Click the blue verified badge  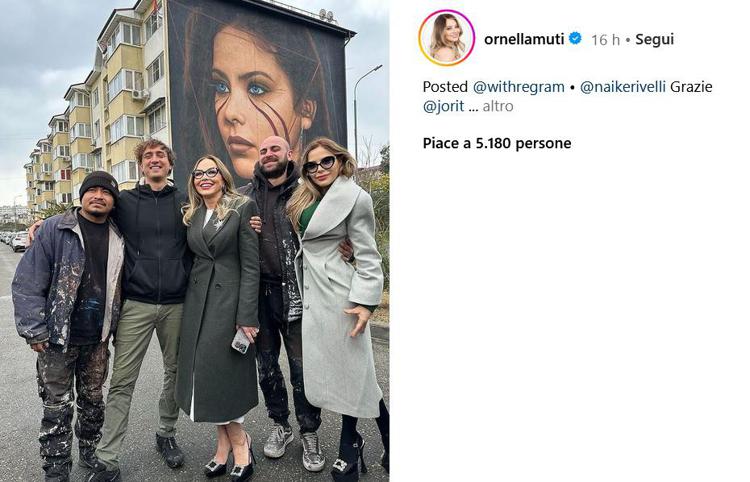(x=575, y=38)
